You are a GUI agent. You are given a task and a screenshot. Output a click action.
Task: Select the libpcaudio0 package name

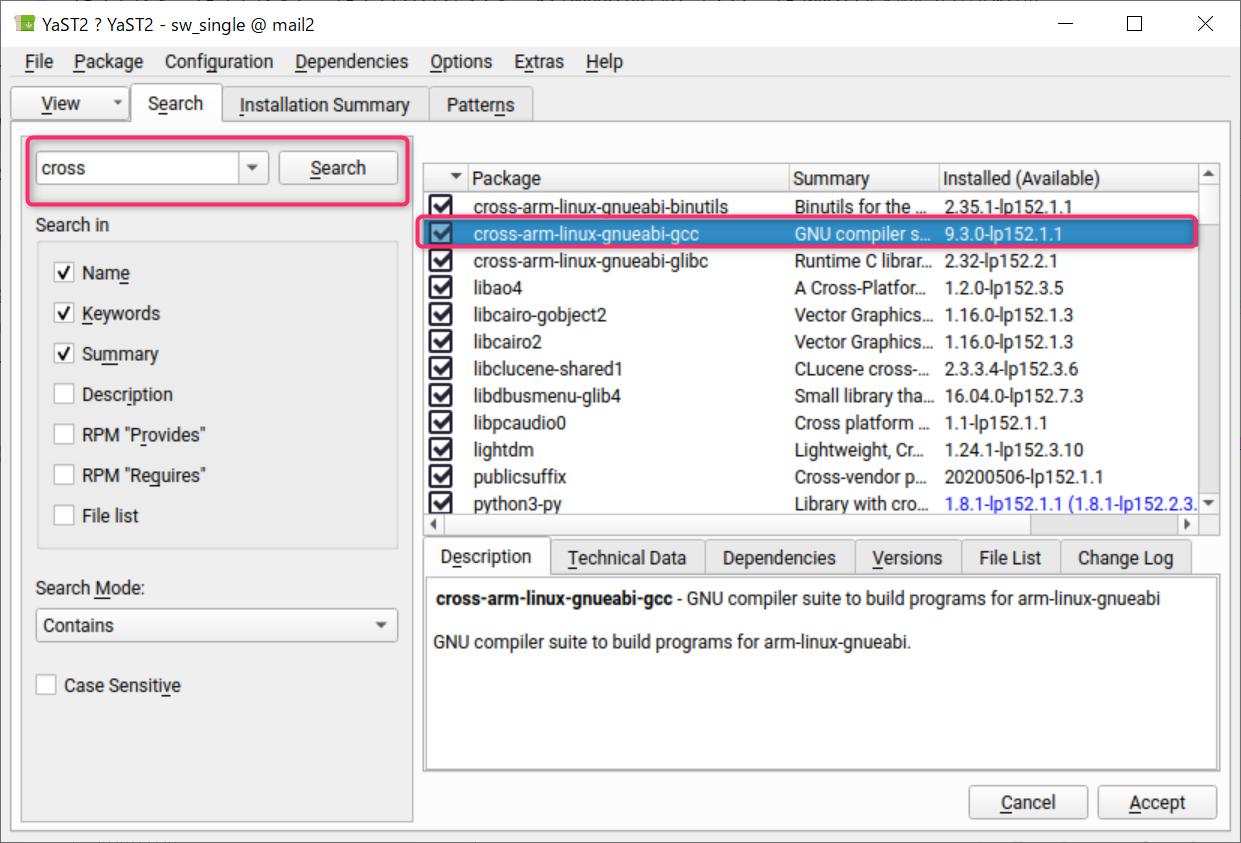[520, 422]
